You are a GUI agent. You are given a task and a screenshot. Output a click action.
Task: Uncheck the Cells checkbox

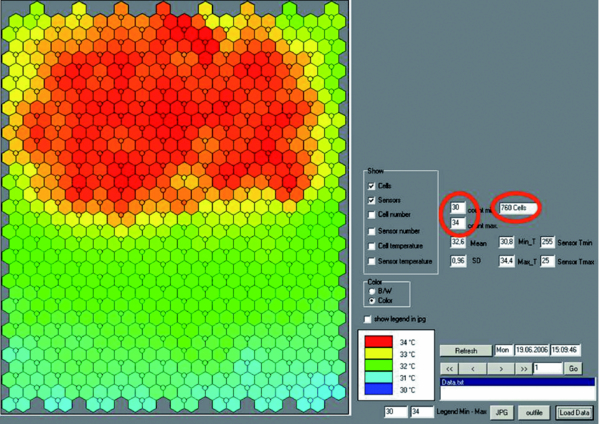[371, 186]
